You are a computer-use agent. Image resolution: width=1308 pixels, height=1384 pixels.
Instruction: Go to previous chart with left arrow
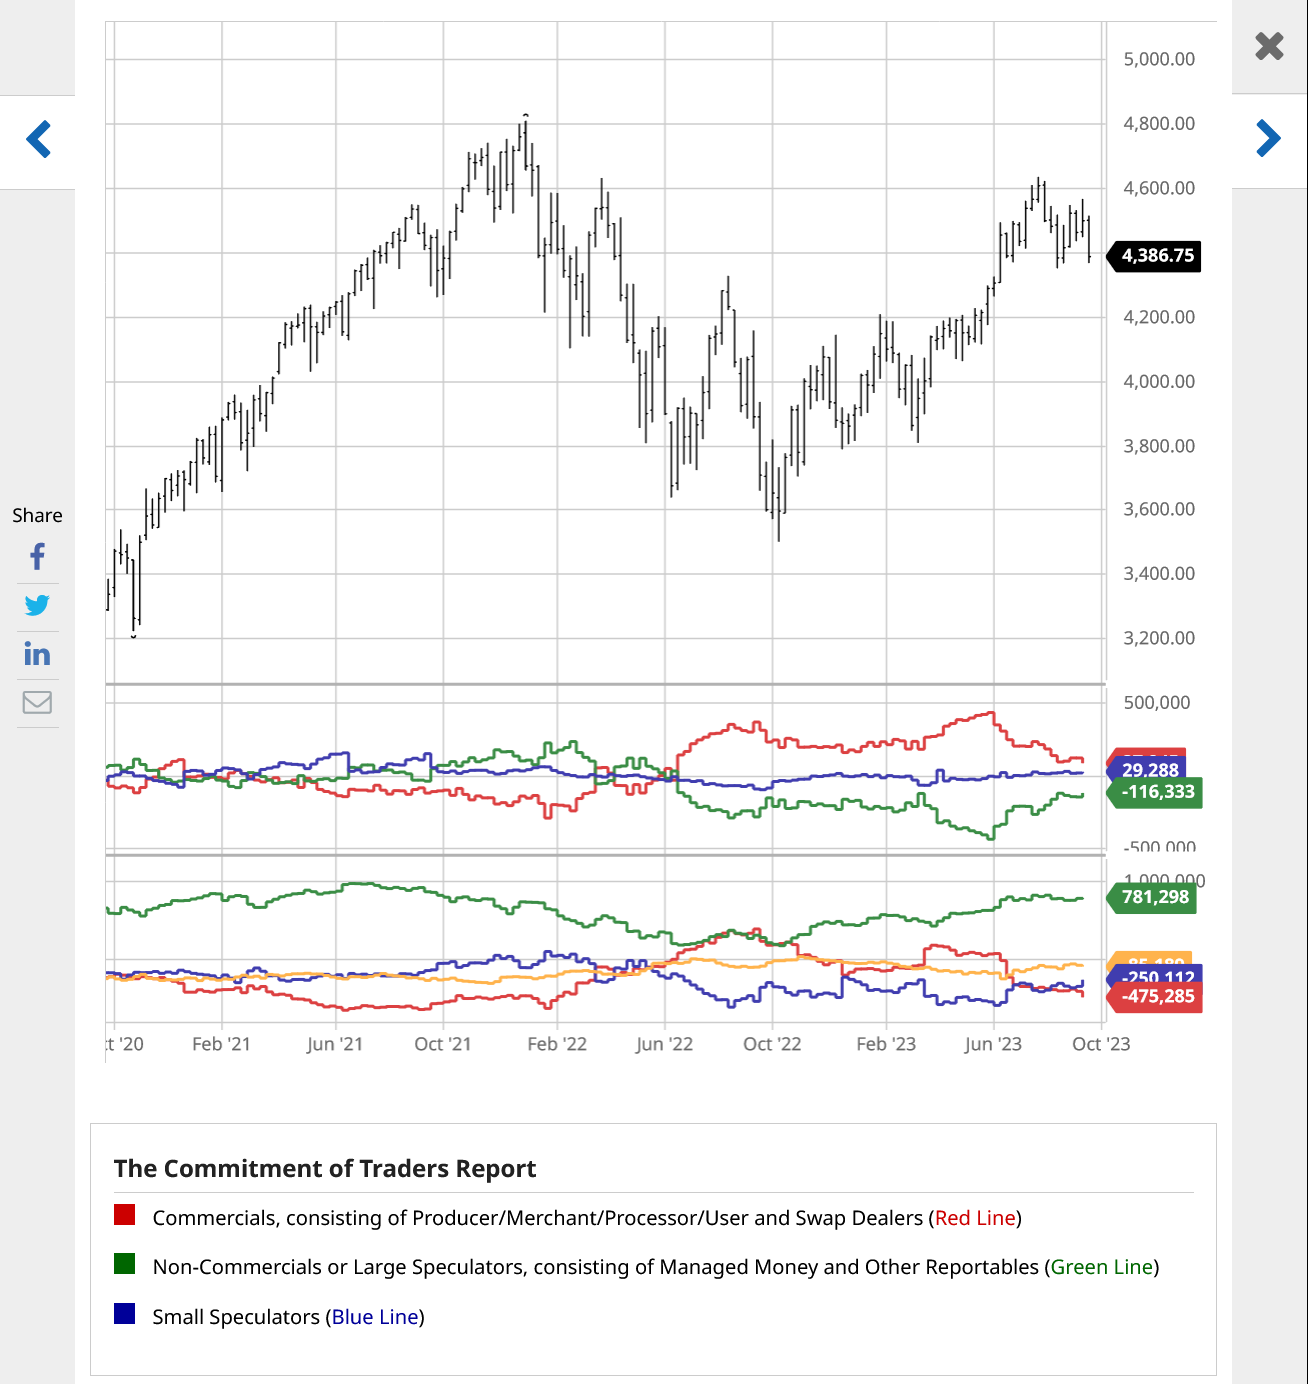[x=38, y=140]
